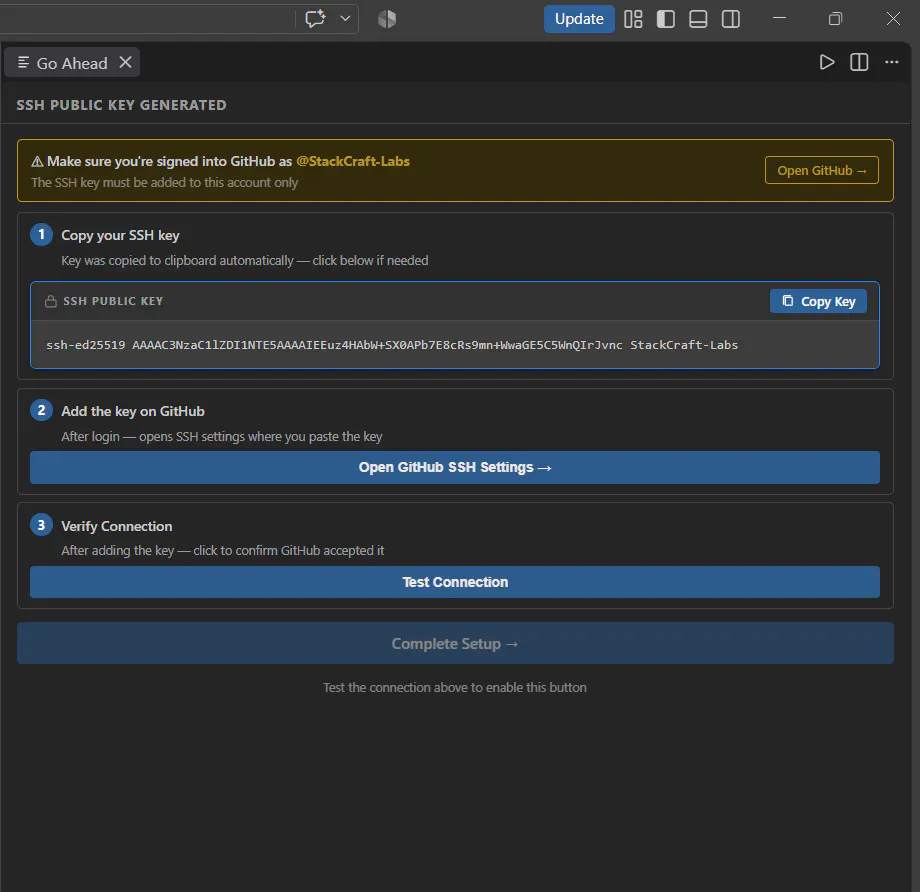The image size is (920, 892).
Task: Click the Test Connection button
Action: [455, 582]
